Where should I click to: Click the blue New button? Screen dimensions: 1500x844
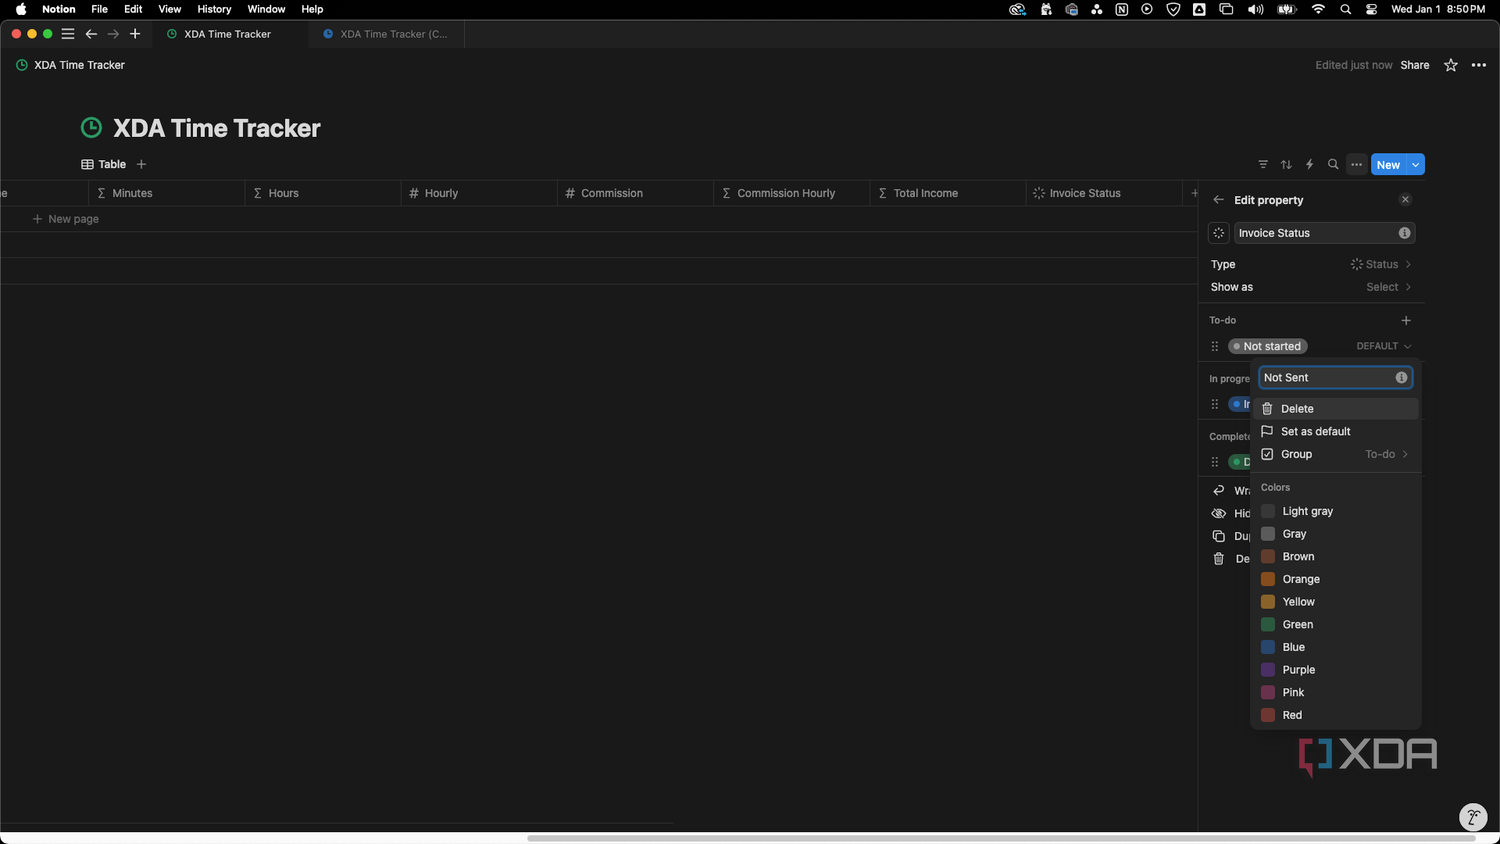[x=1388, y=165]
